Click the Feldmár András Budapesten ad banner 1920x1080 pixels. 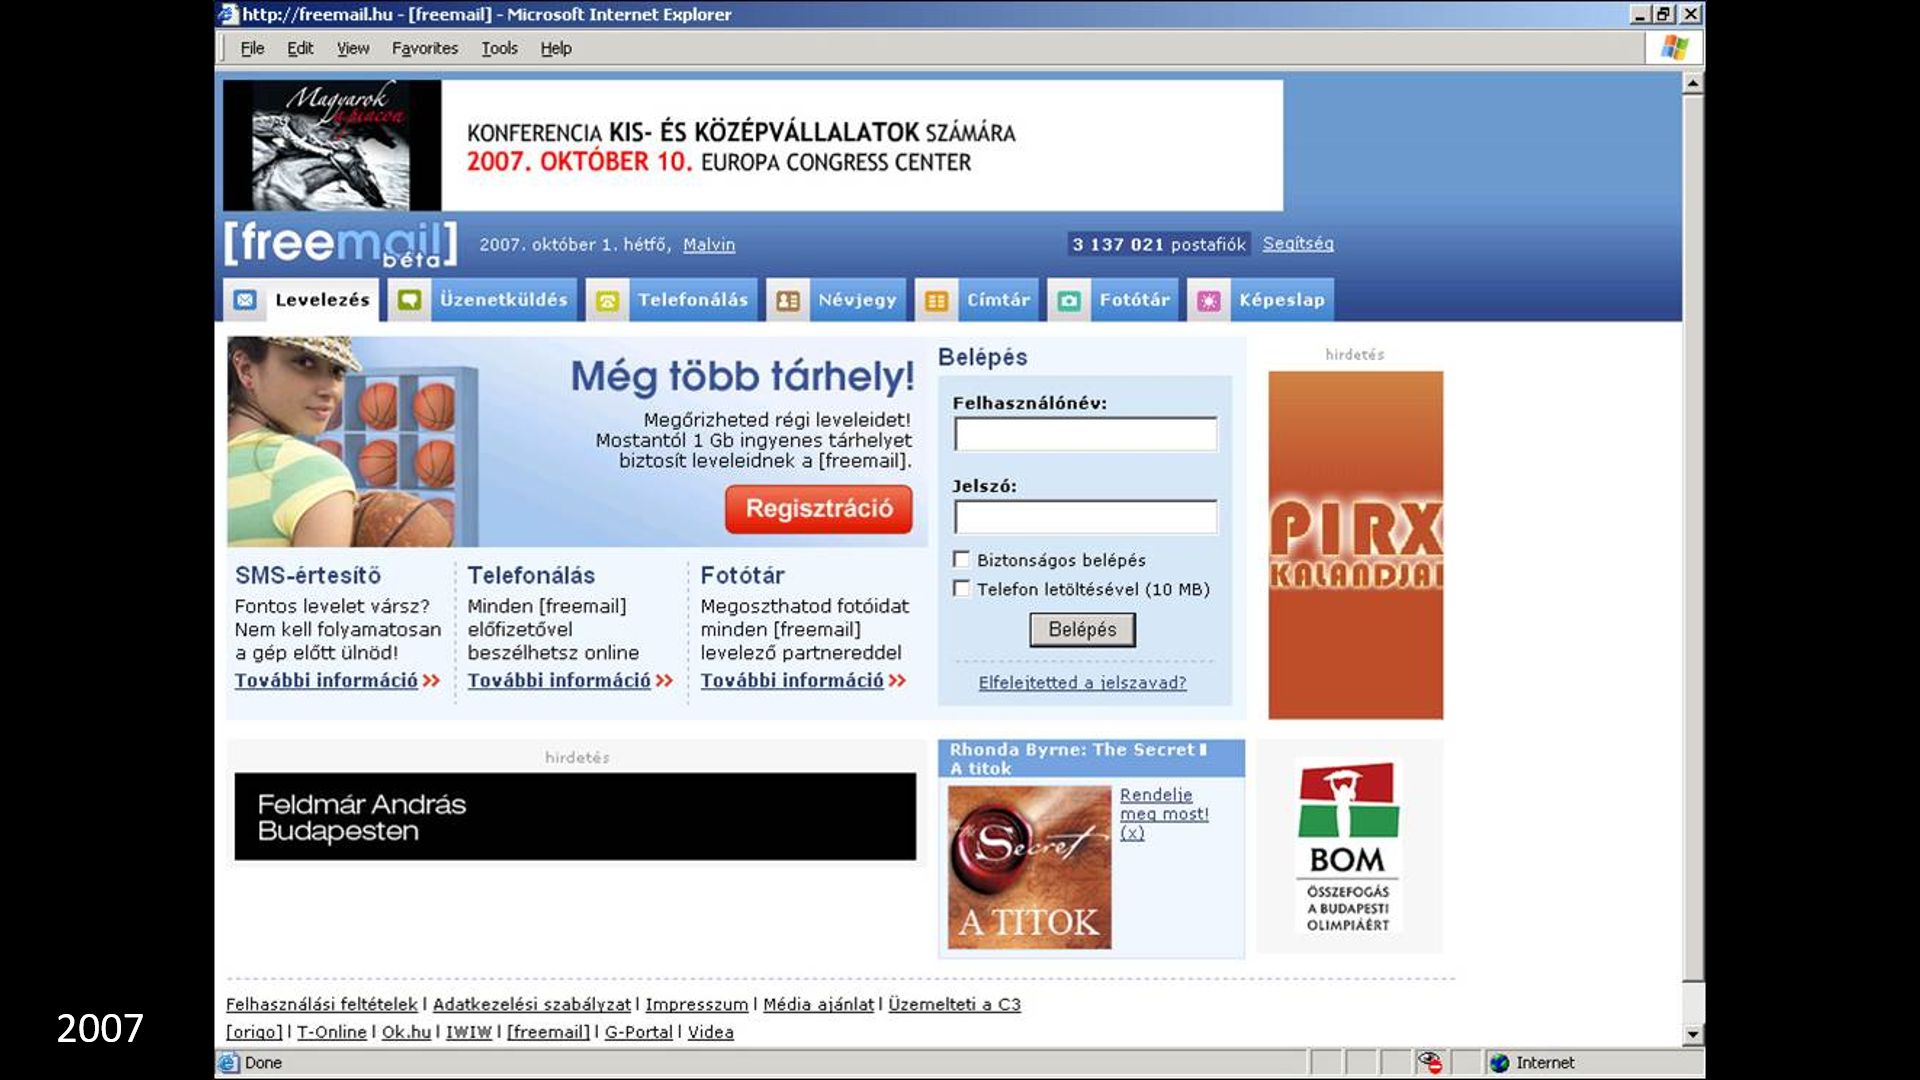click(x=575, y=816)
